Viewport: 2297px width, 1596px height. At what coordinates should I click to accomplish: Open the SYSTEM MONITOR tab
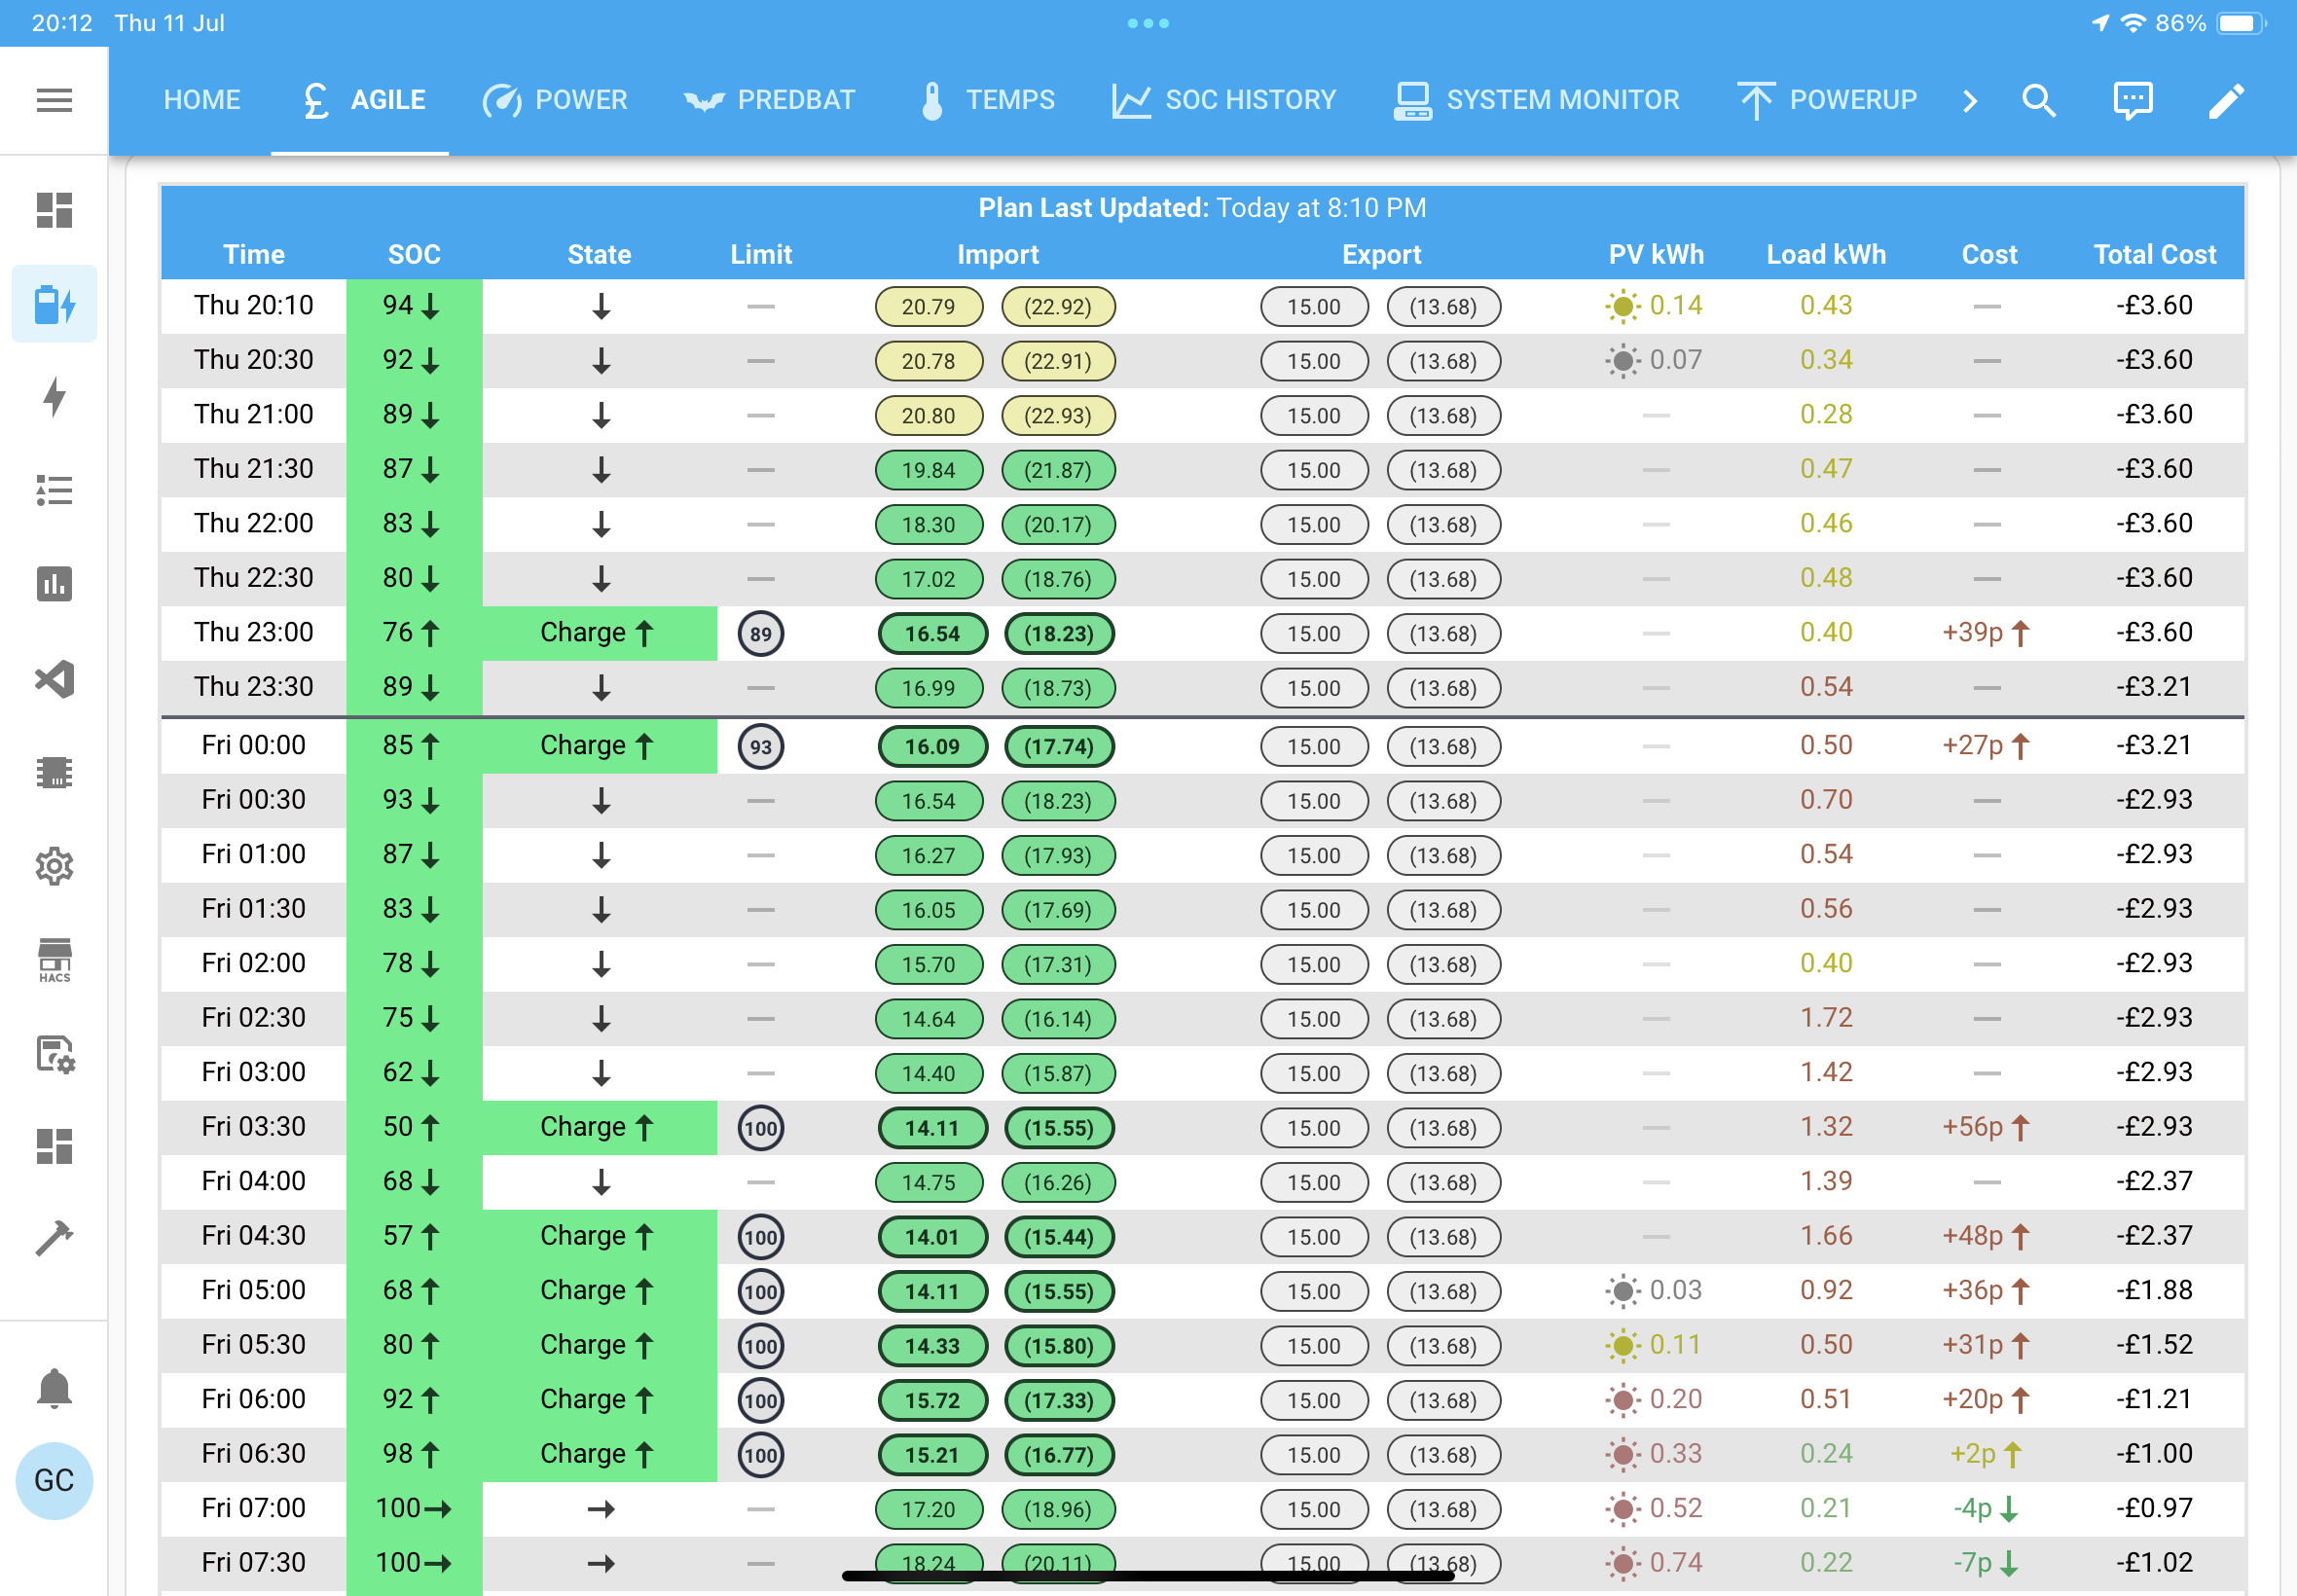tap(1536, 100)
